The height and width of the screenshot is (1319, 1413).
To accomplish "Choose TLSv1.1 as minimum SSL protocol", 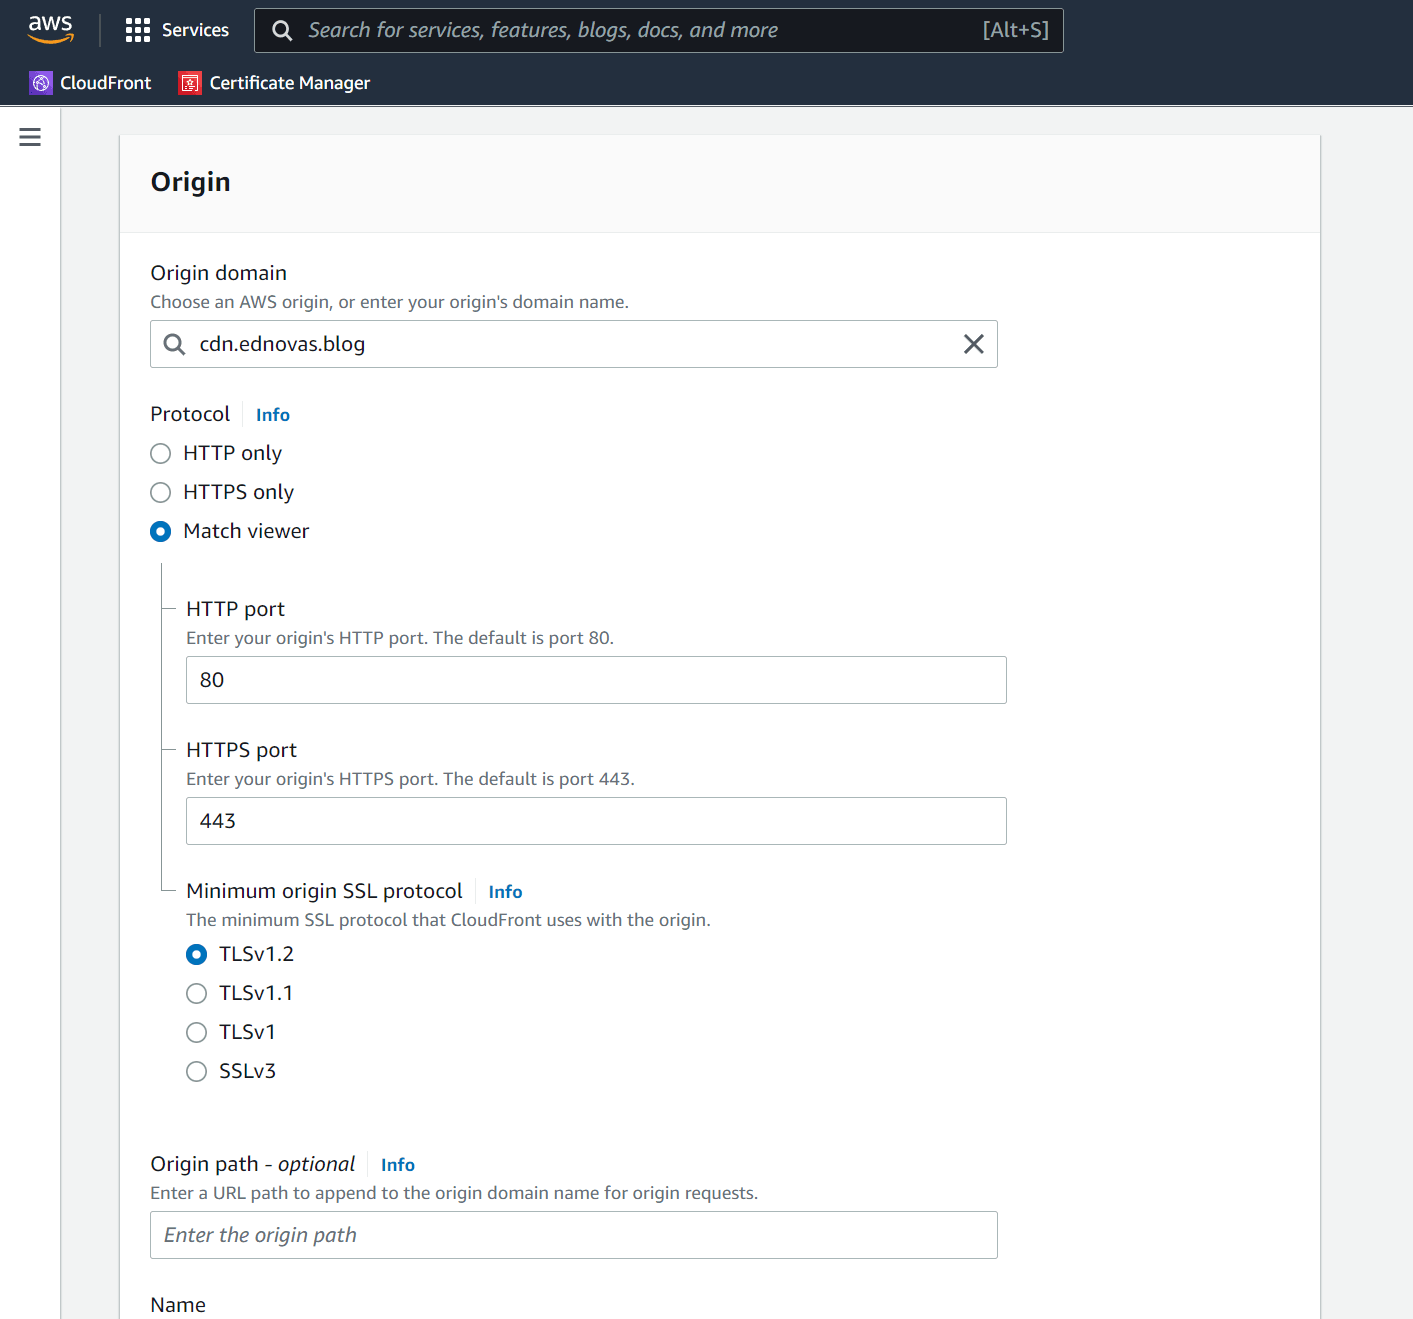I will click(196, 993).
